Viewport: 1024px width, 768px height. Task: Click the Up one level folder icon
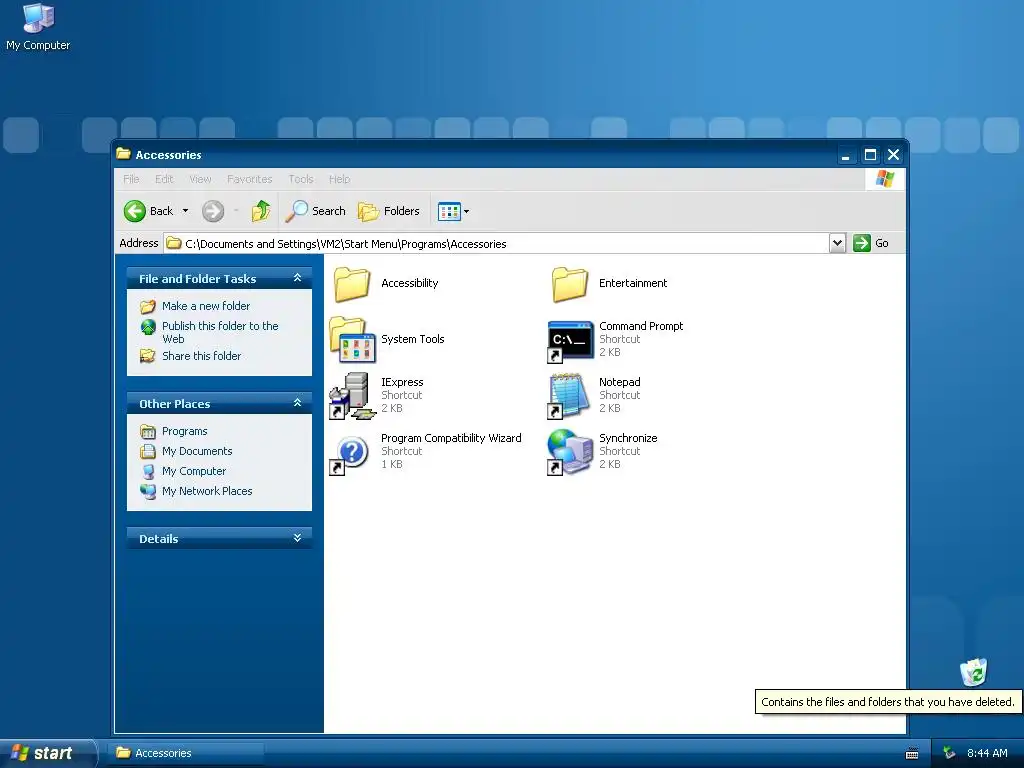(x=261, y=211)
